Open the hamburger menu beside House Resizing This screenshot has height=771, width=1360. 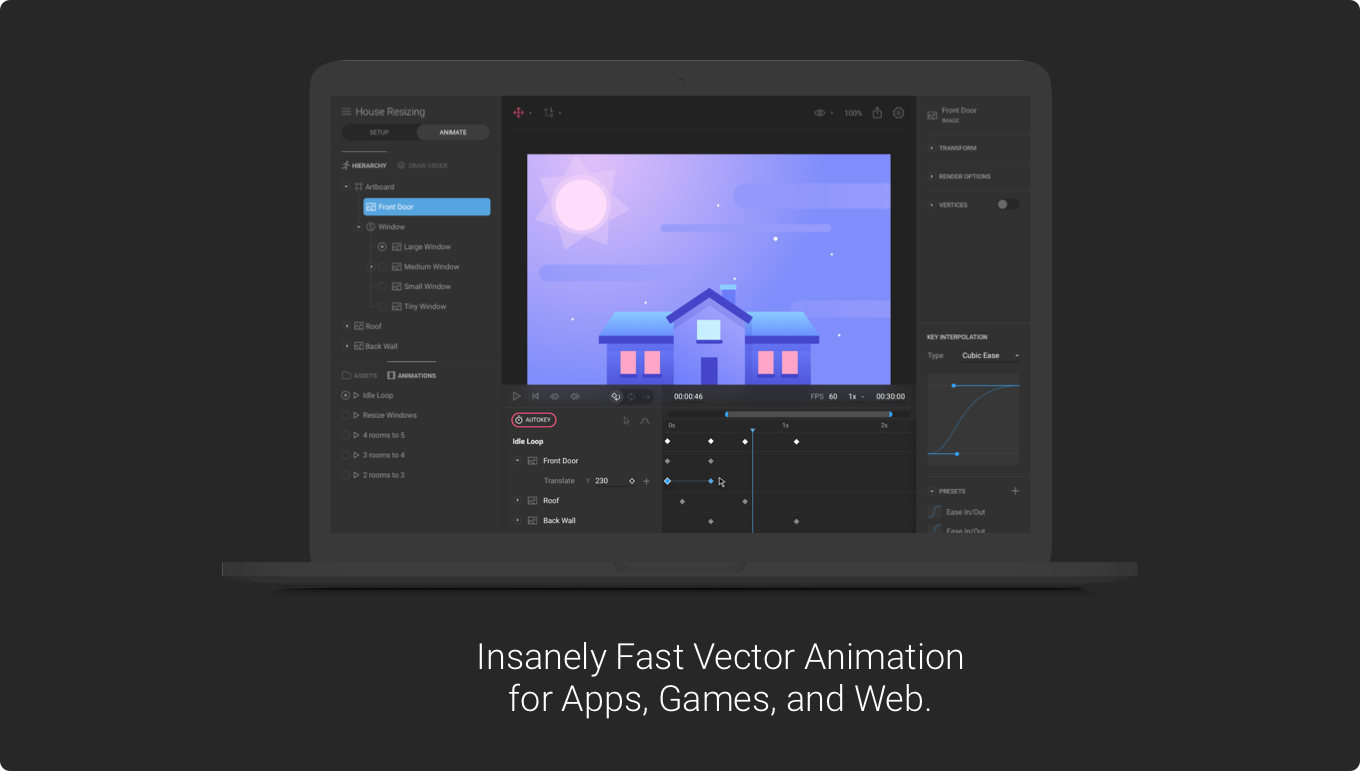tap(346, 112)
